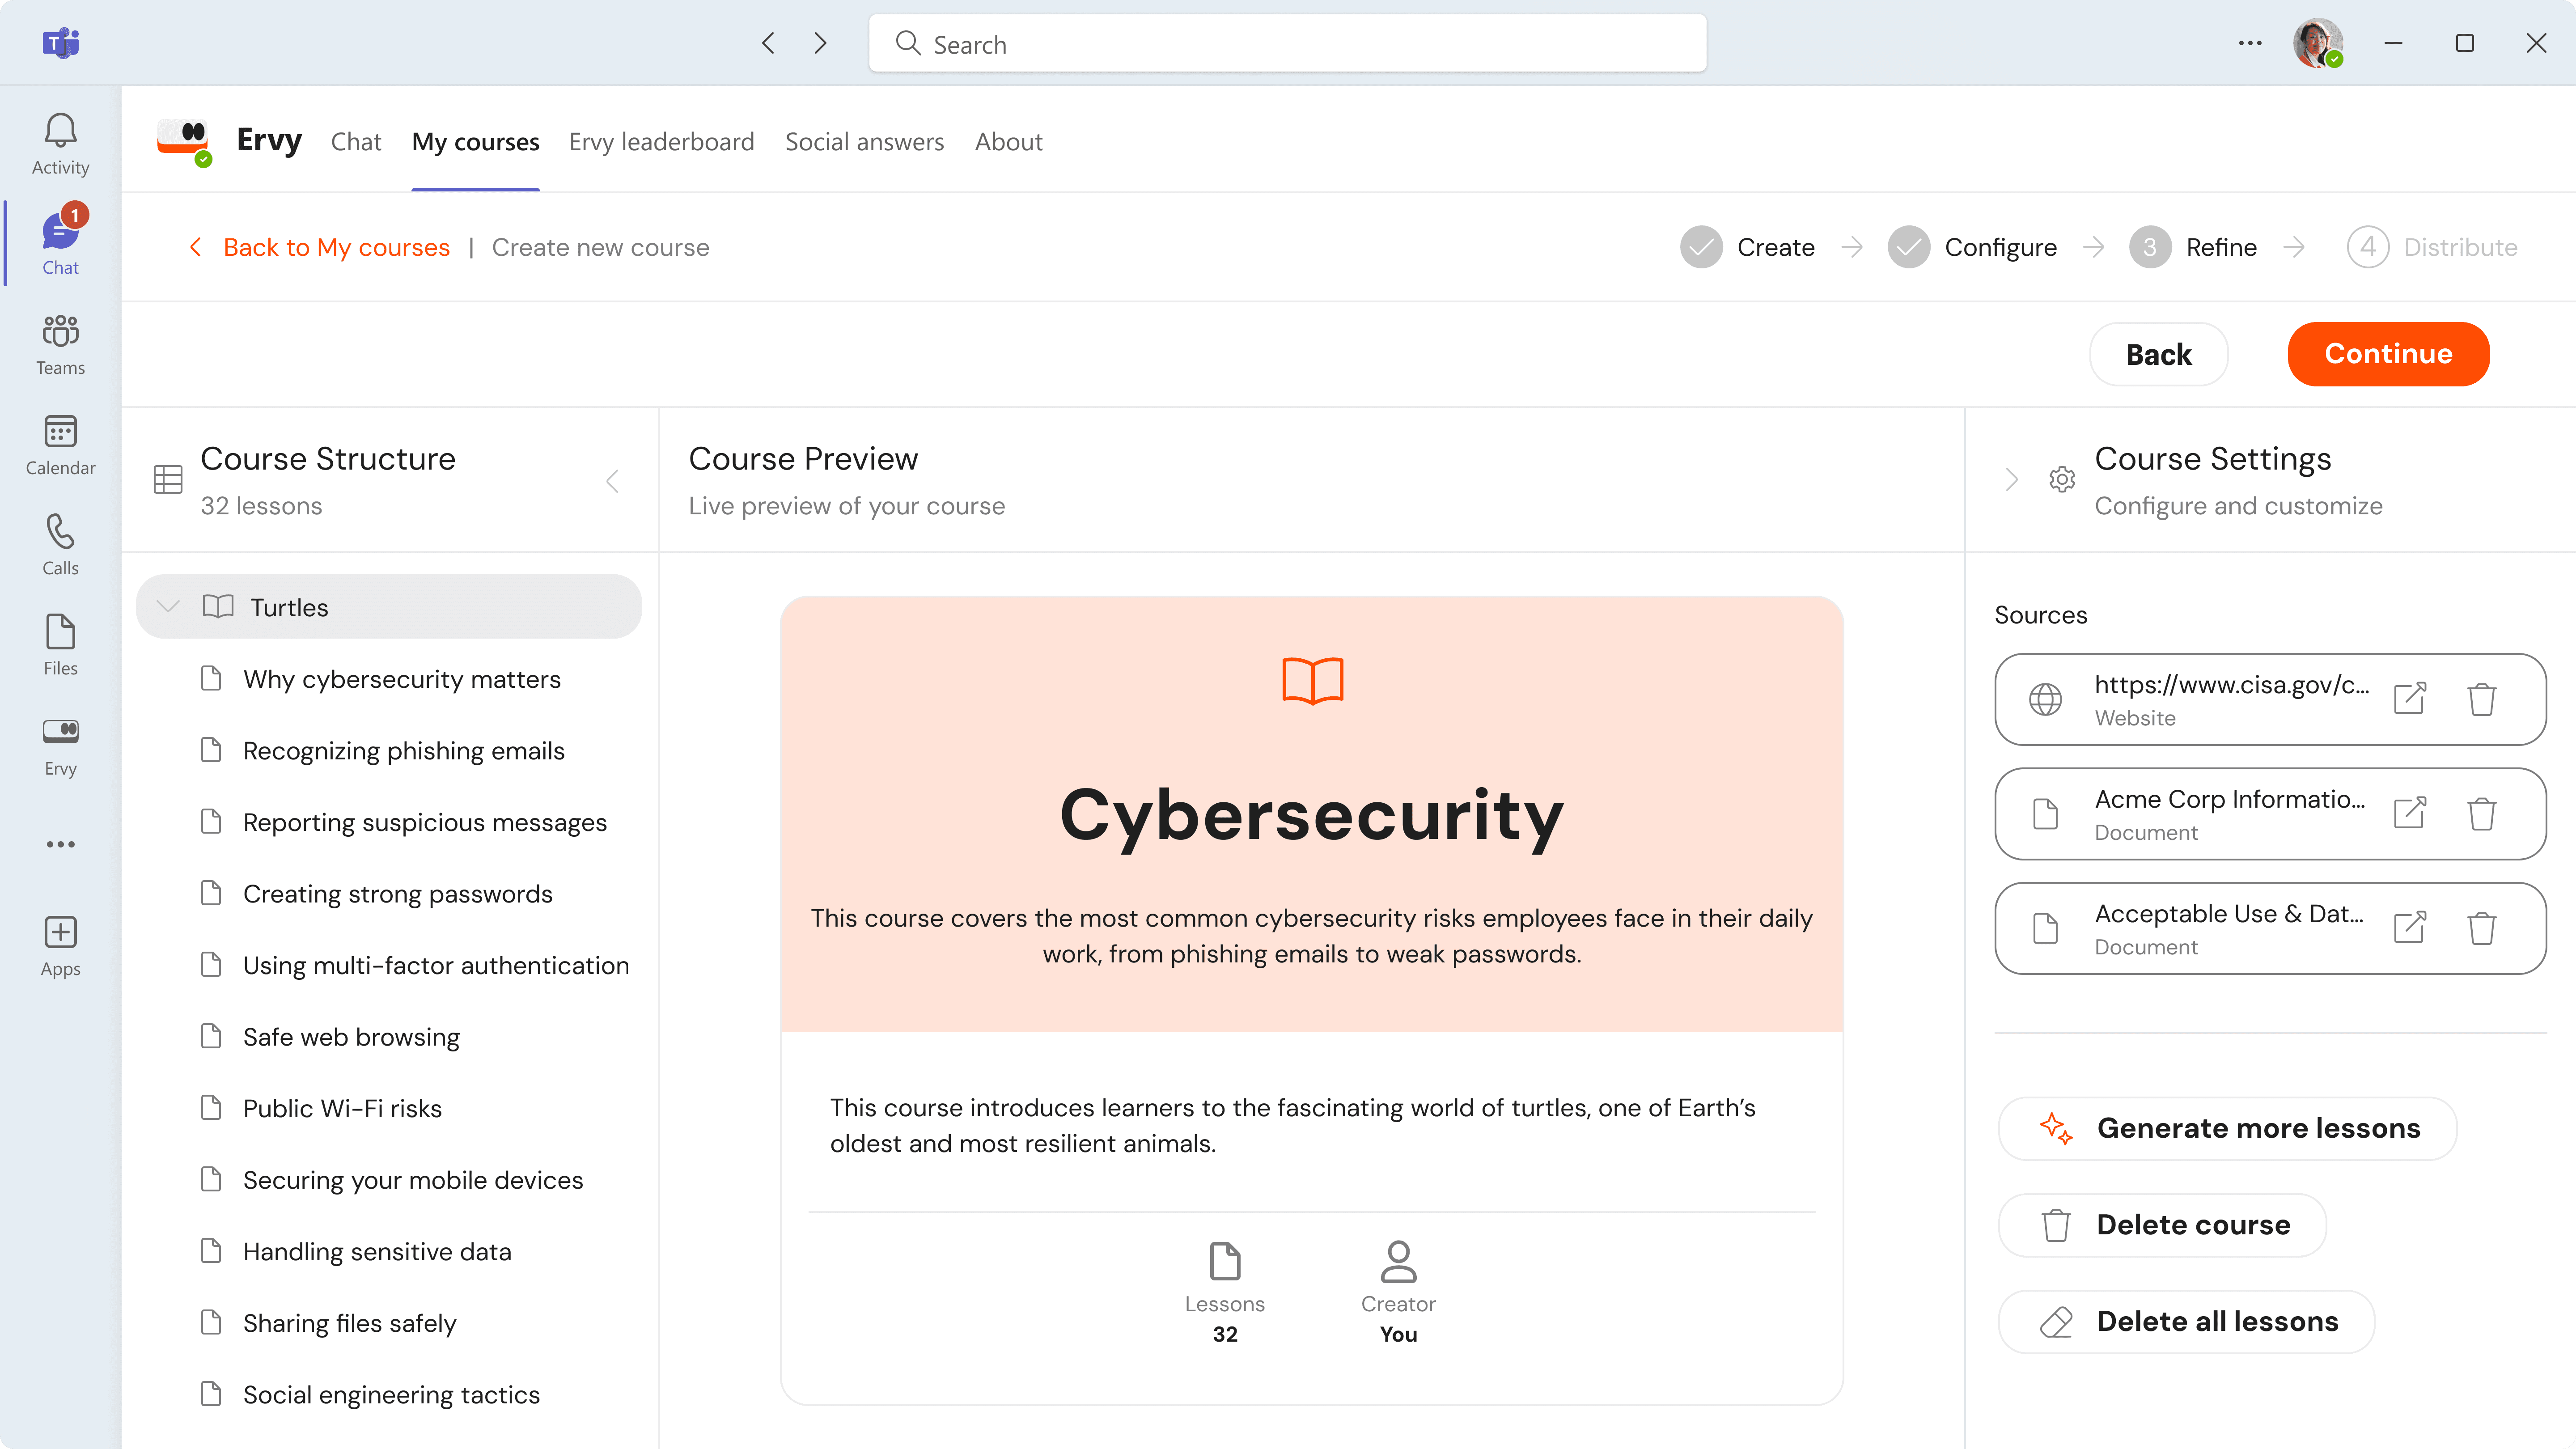The height and width of the screenshot is (1449, 2576).
Task: Switch to Ervy leaderboard tab
Action: tap(661, 142)
